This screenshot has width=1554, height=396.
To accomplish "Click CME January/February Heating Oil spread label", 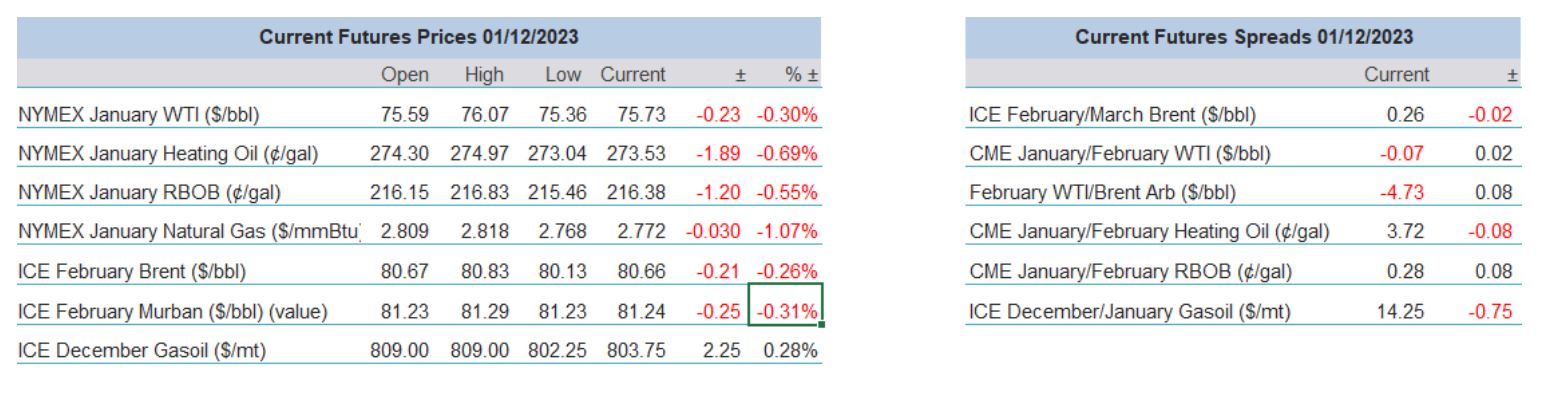I will pos(1149,233).
